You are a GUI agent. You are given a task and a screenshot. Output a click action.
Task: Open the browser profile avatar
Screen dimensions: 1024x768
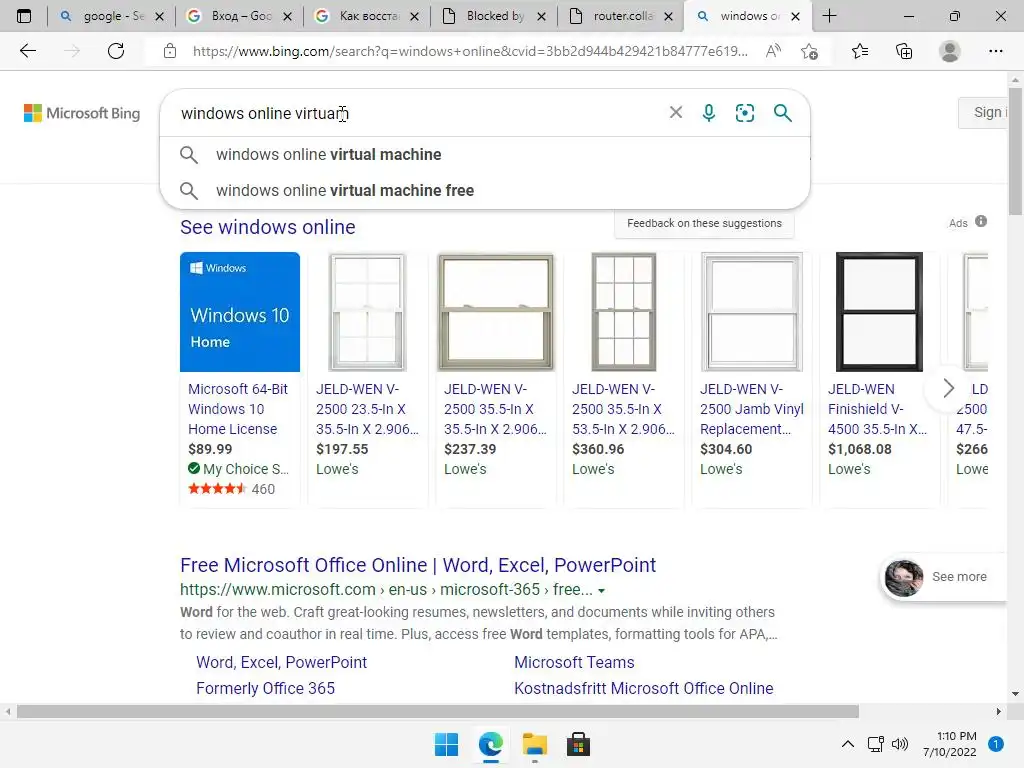point(950,51)
